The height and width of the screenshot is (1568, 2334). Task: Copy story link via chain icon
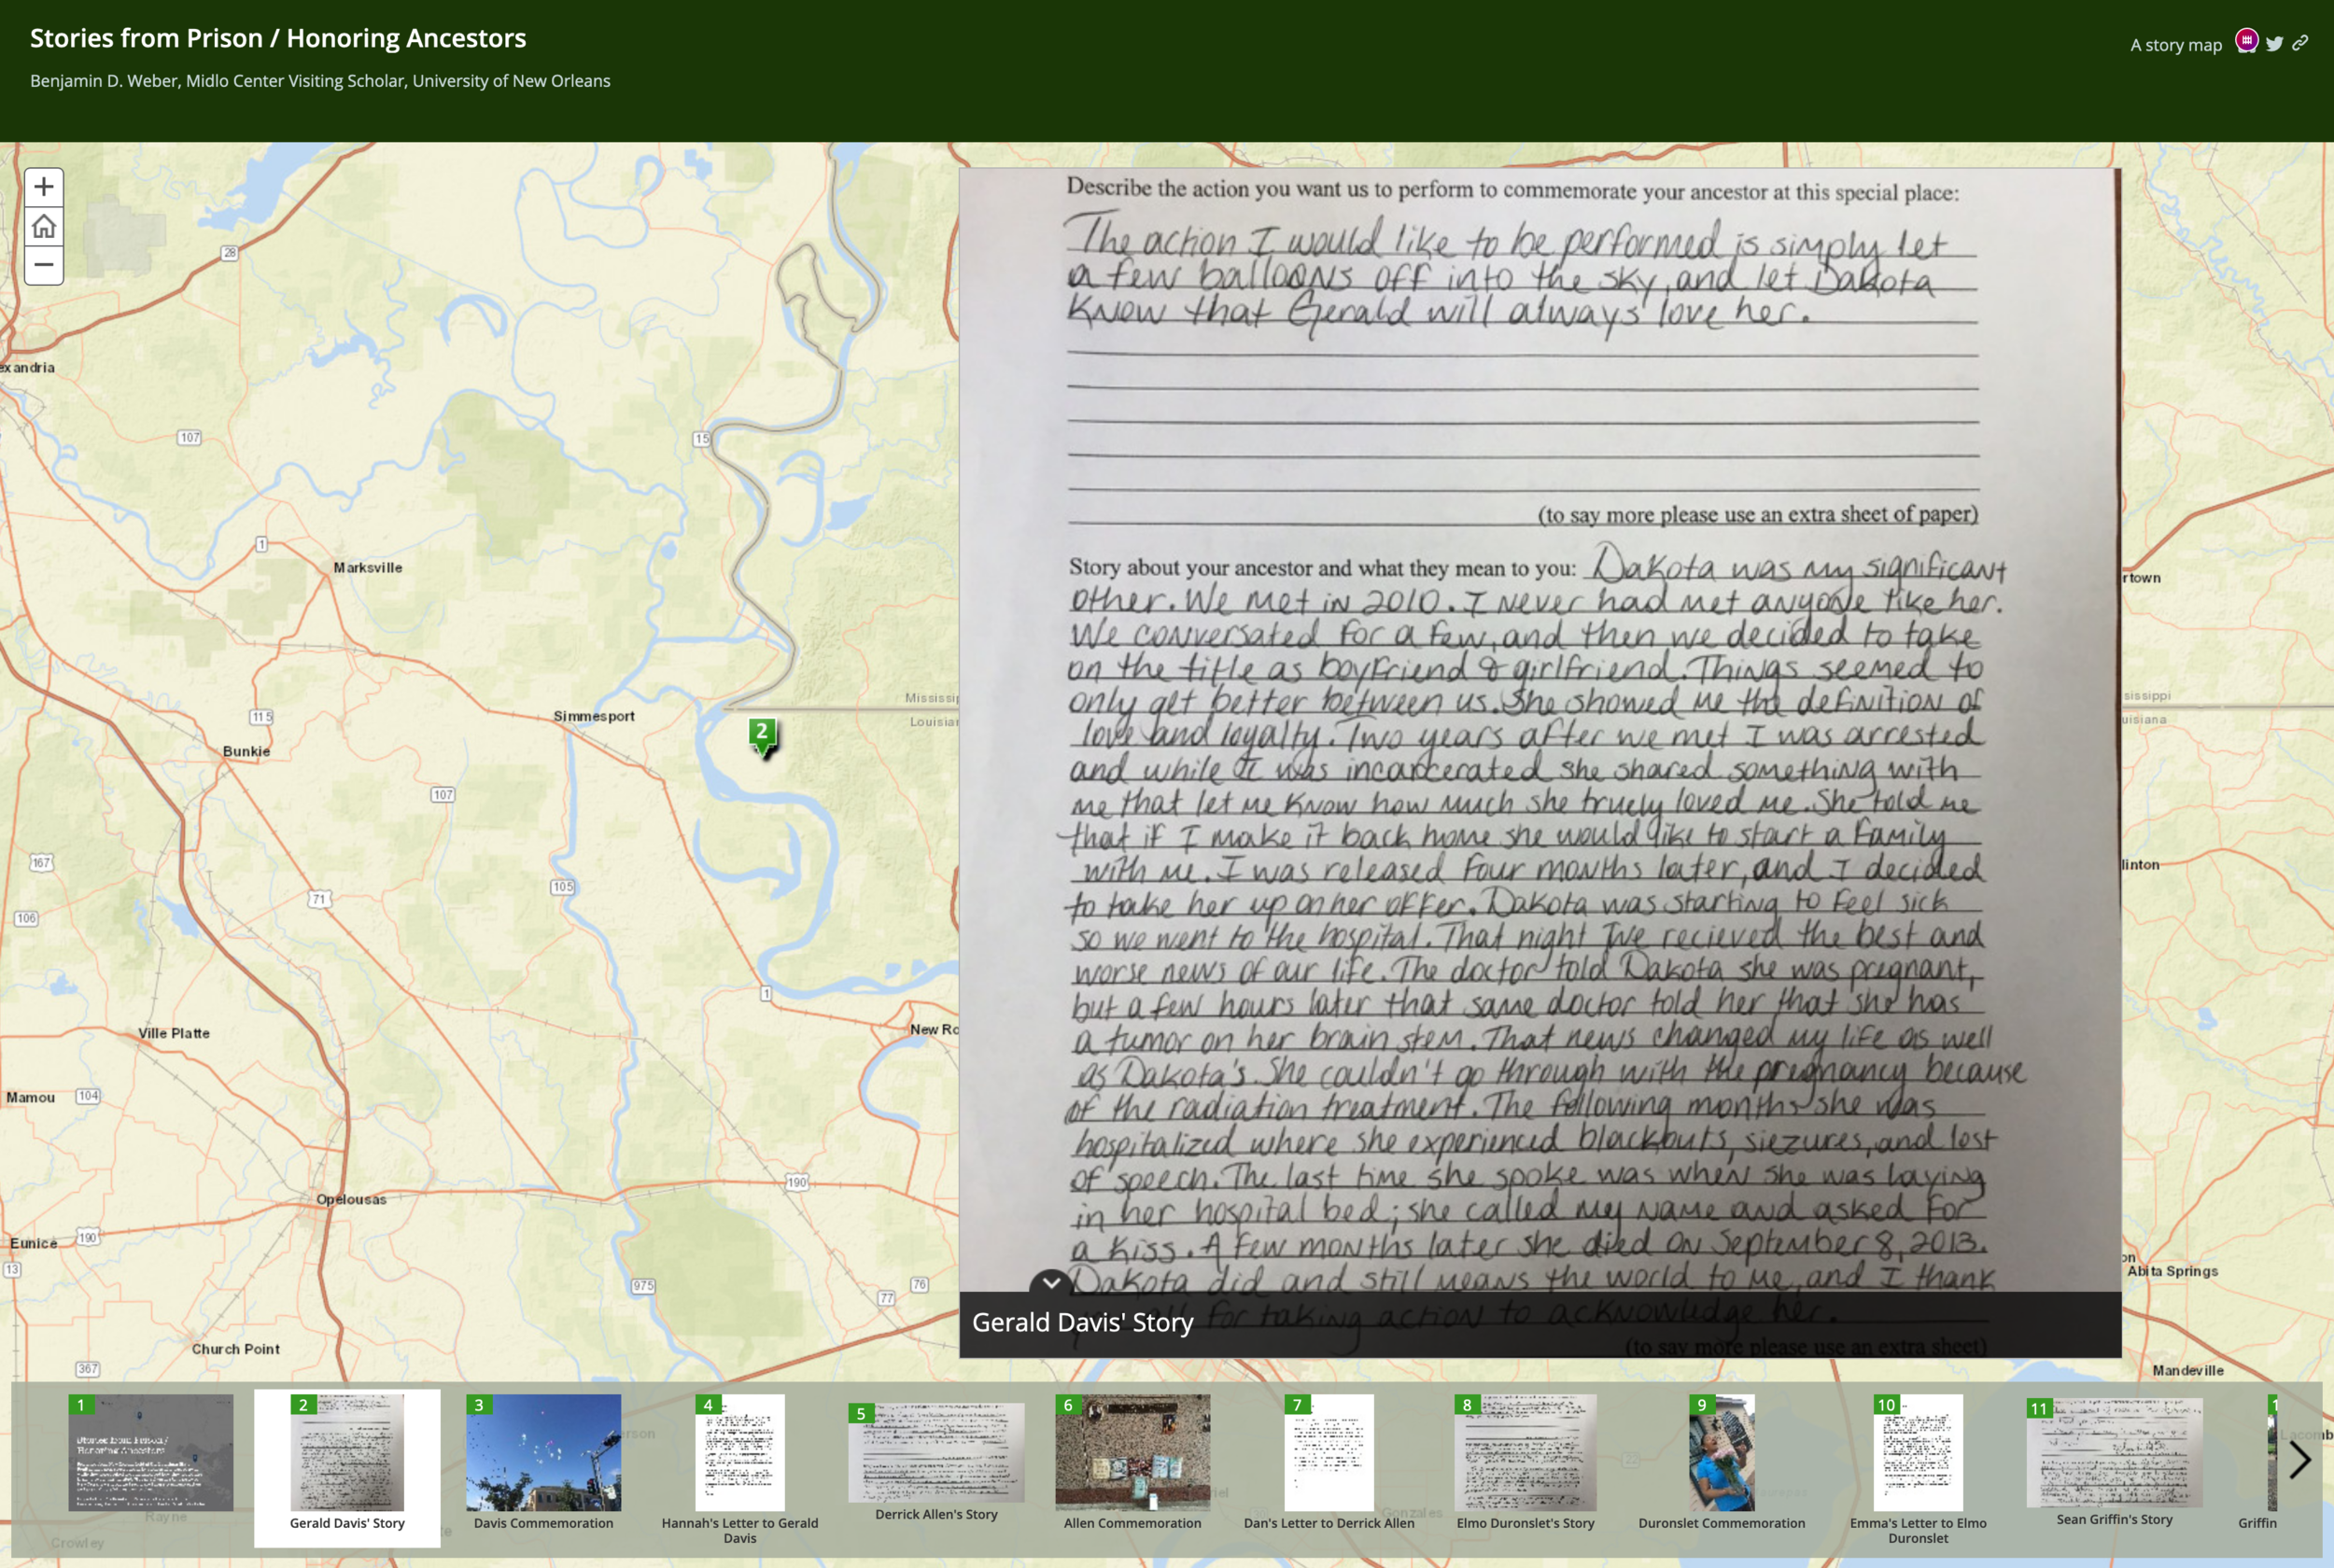point(2301,43)
